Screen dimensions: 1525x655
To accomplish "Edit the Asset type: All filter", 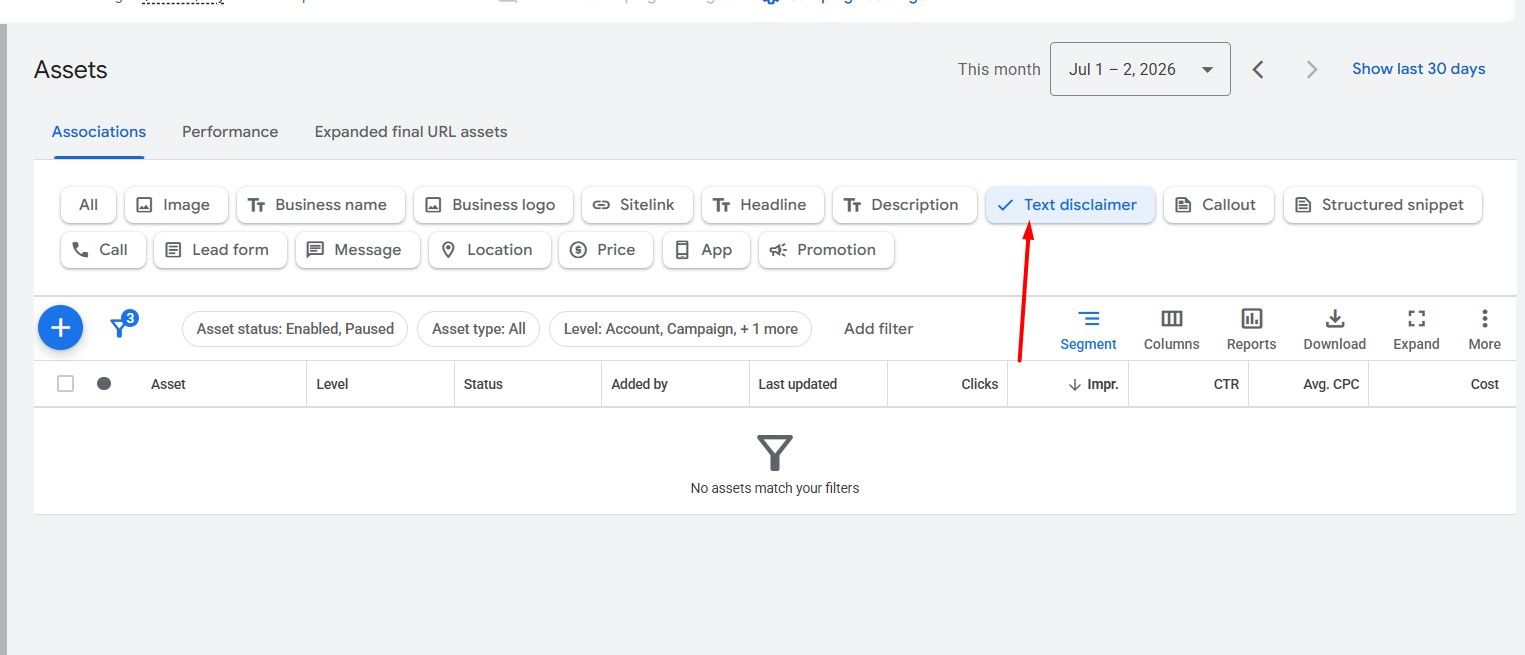I will click(479, 329).
